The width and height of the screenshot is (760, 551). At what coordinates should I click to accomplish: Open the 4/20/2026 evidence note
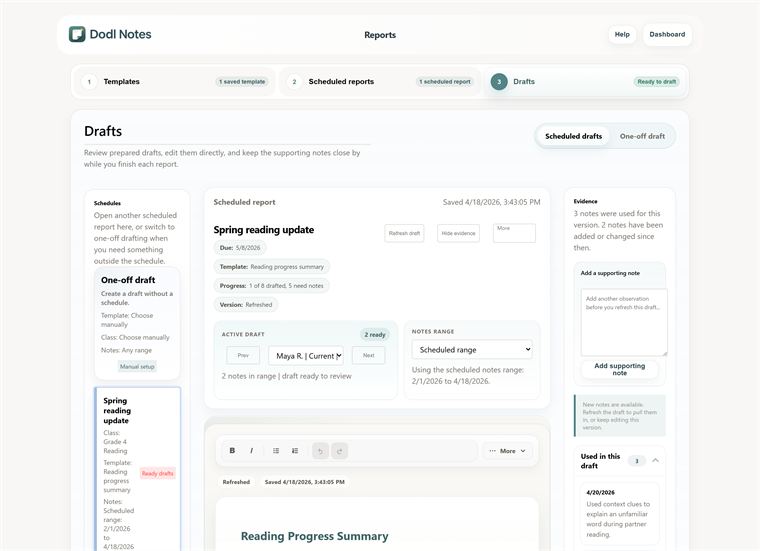tap(619, 513)
